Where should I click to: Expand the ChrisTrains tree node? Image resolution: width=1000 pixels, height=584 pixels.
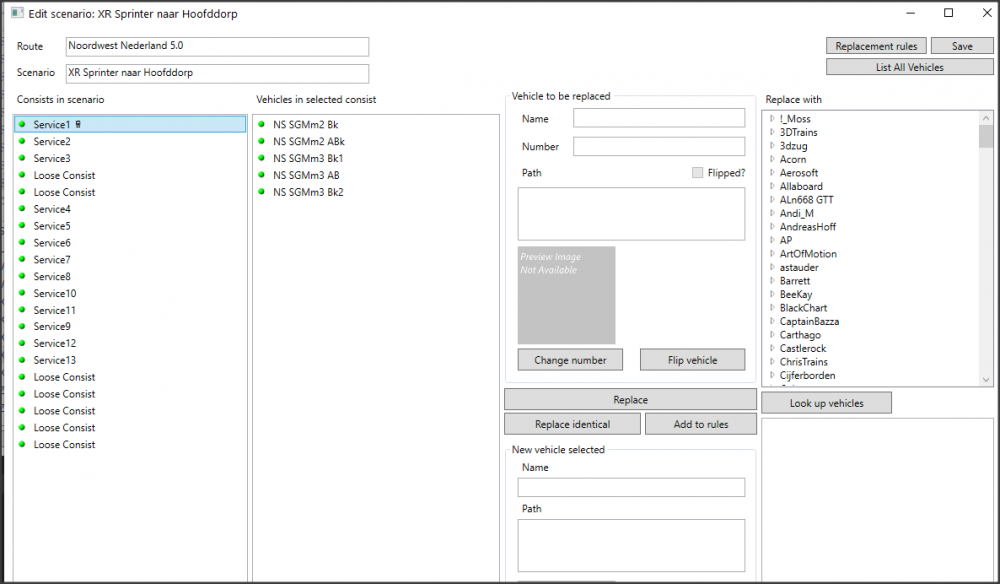(x=772, y=362)
